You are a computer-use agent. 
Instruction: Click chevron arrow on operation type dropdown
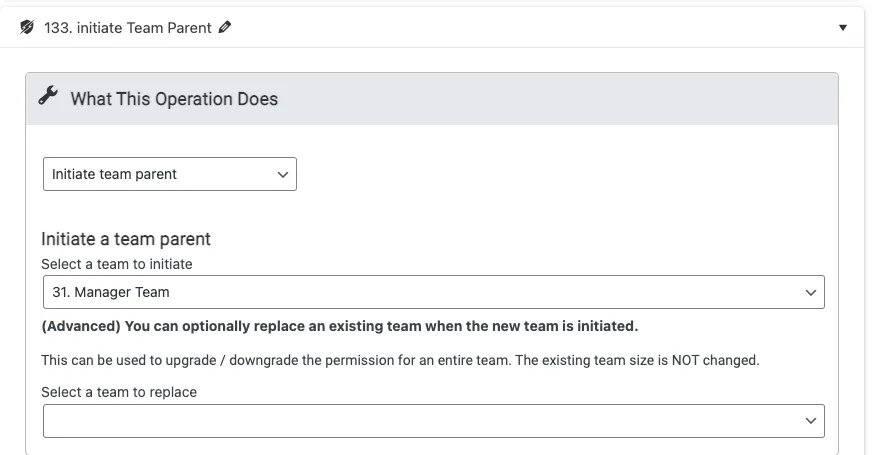pos(281,174)
